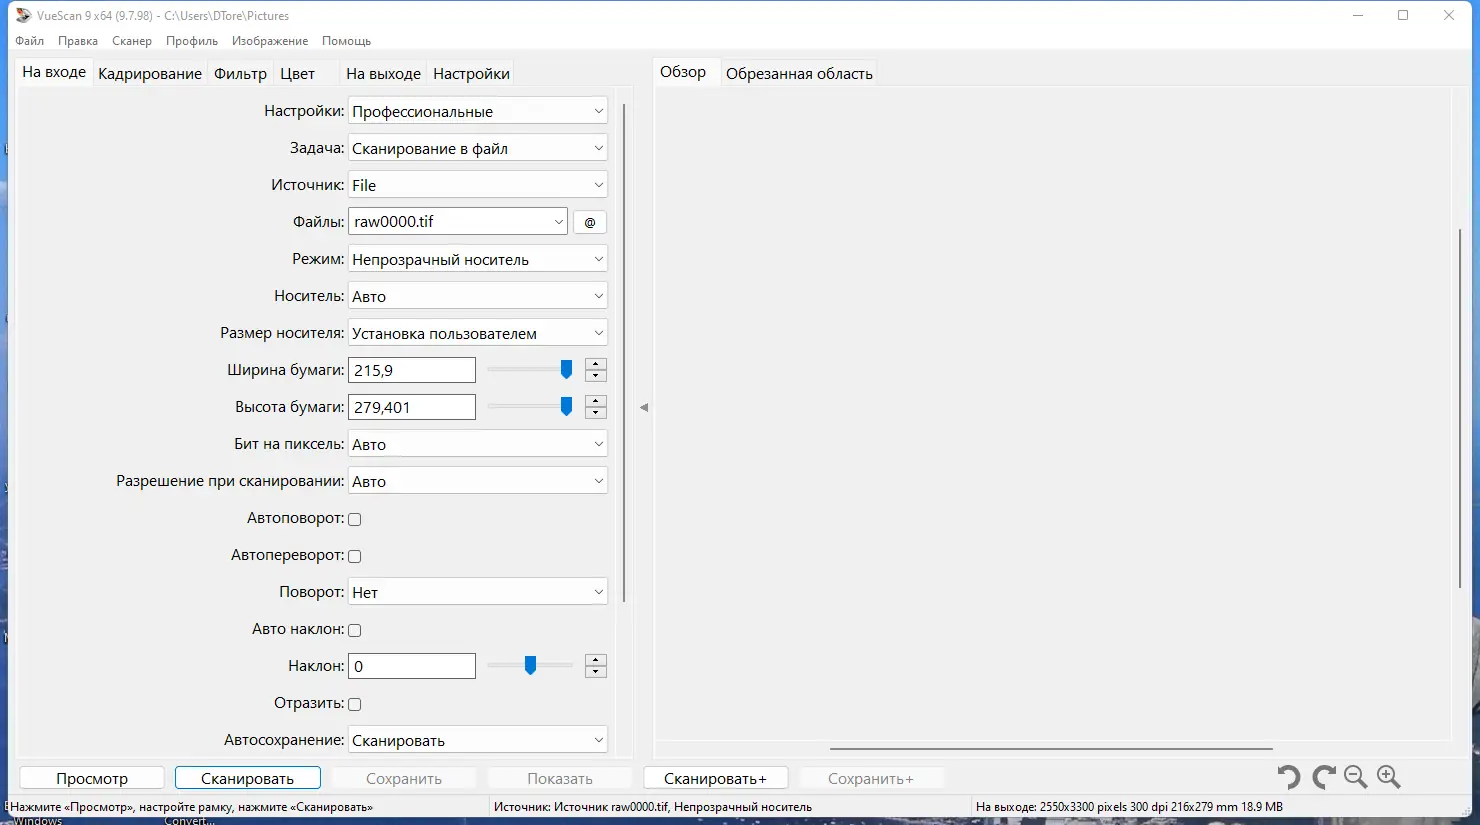Expand the Автосохранение dropdown
The width and height of the screenshot is (1480, 825).
tap(478, 740)
